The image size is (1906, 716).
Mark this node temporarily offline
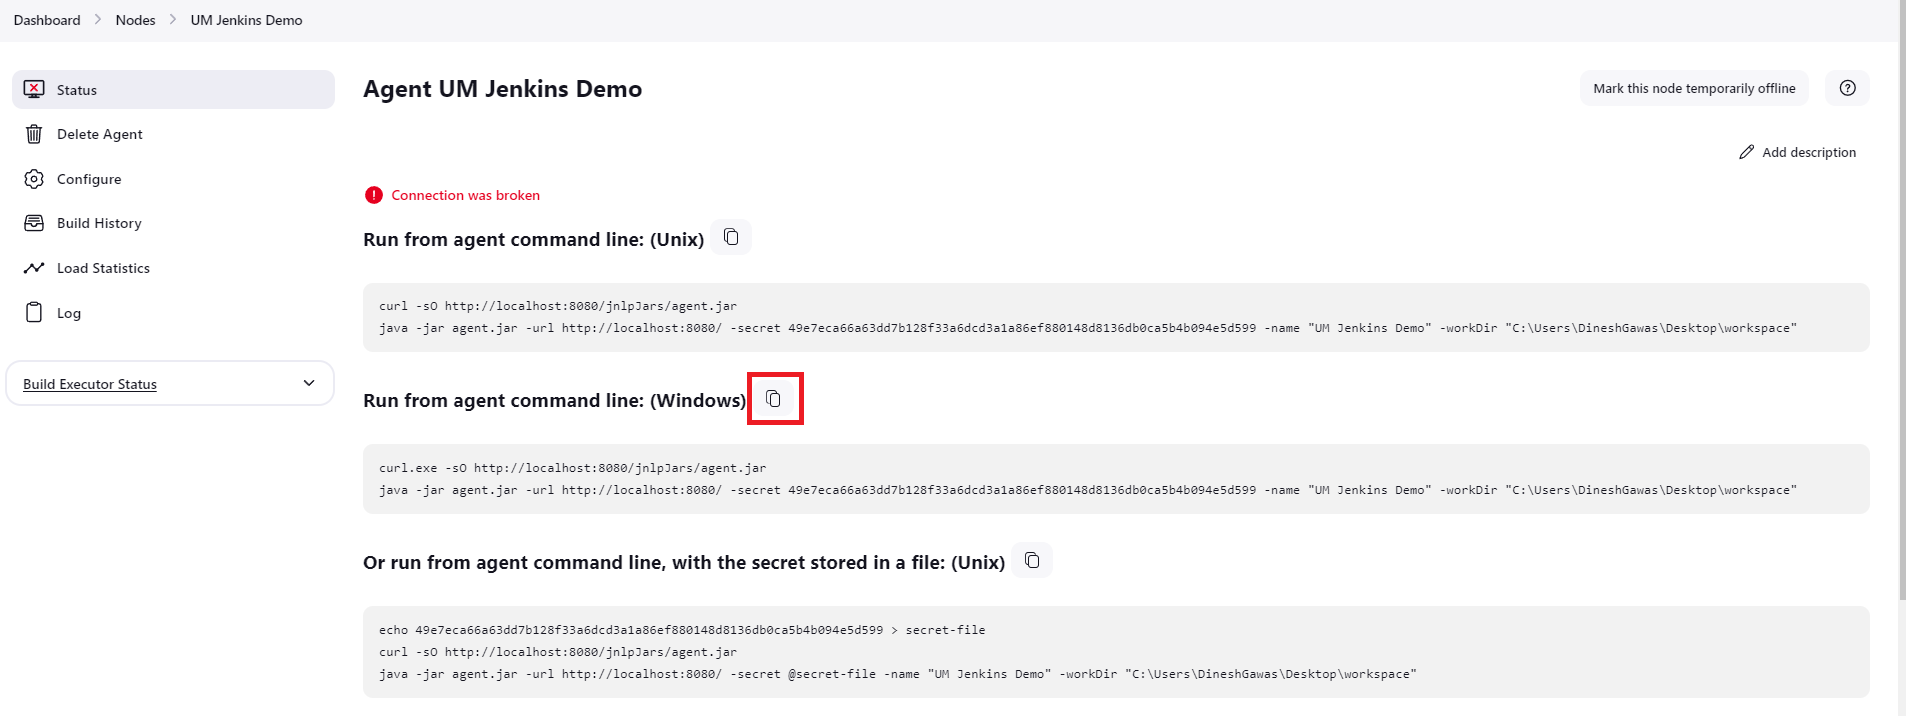click(x=1694, y=88)
